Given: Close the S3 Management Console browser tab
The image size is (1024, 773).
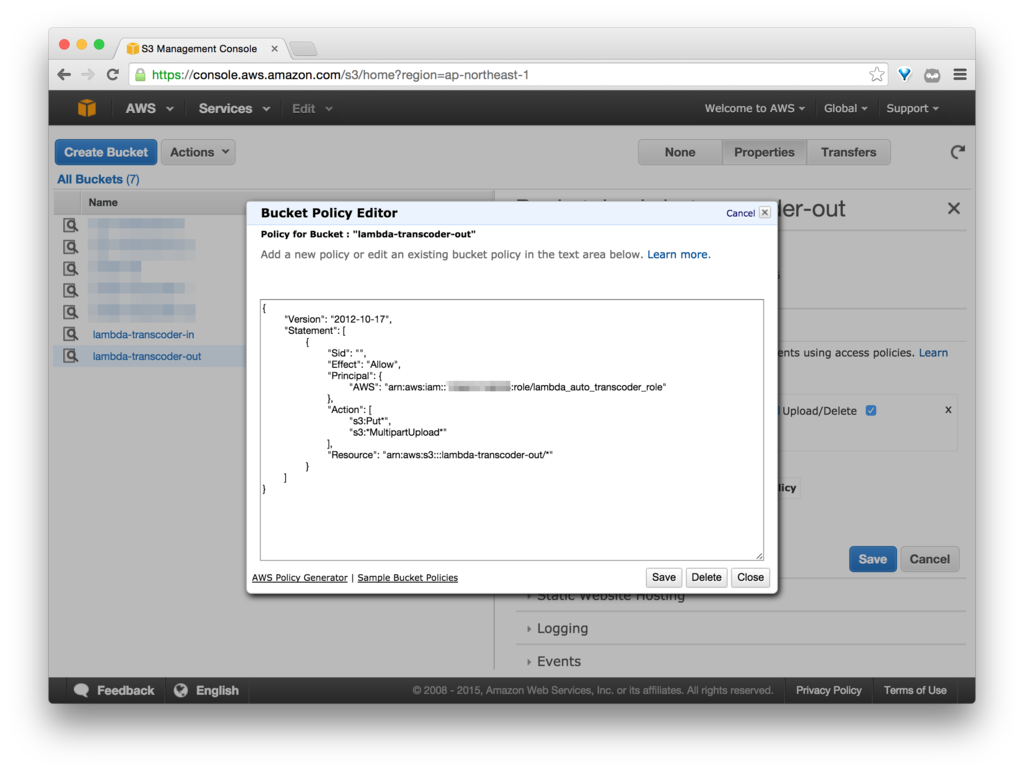Looking at the screenshot, I should [274, 48].
